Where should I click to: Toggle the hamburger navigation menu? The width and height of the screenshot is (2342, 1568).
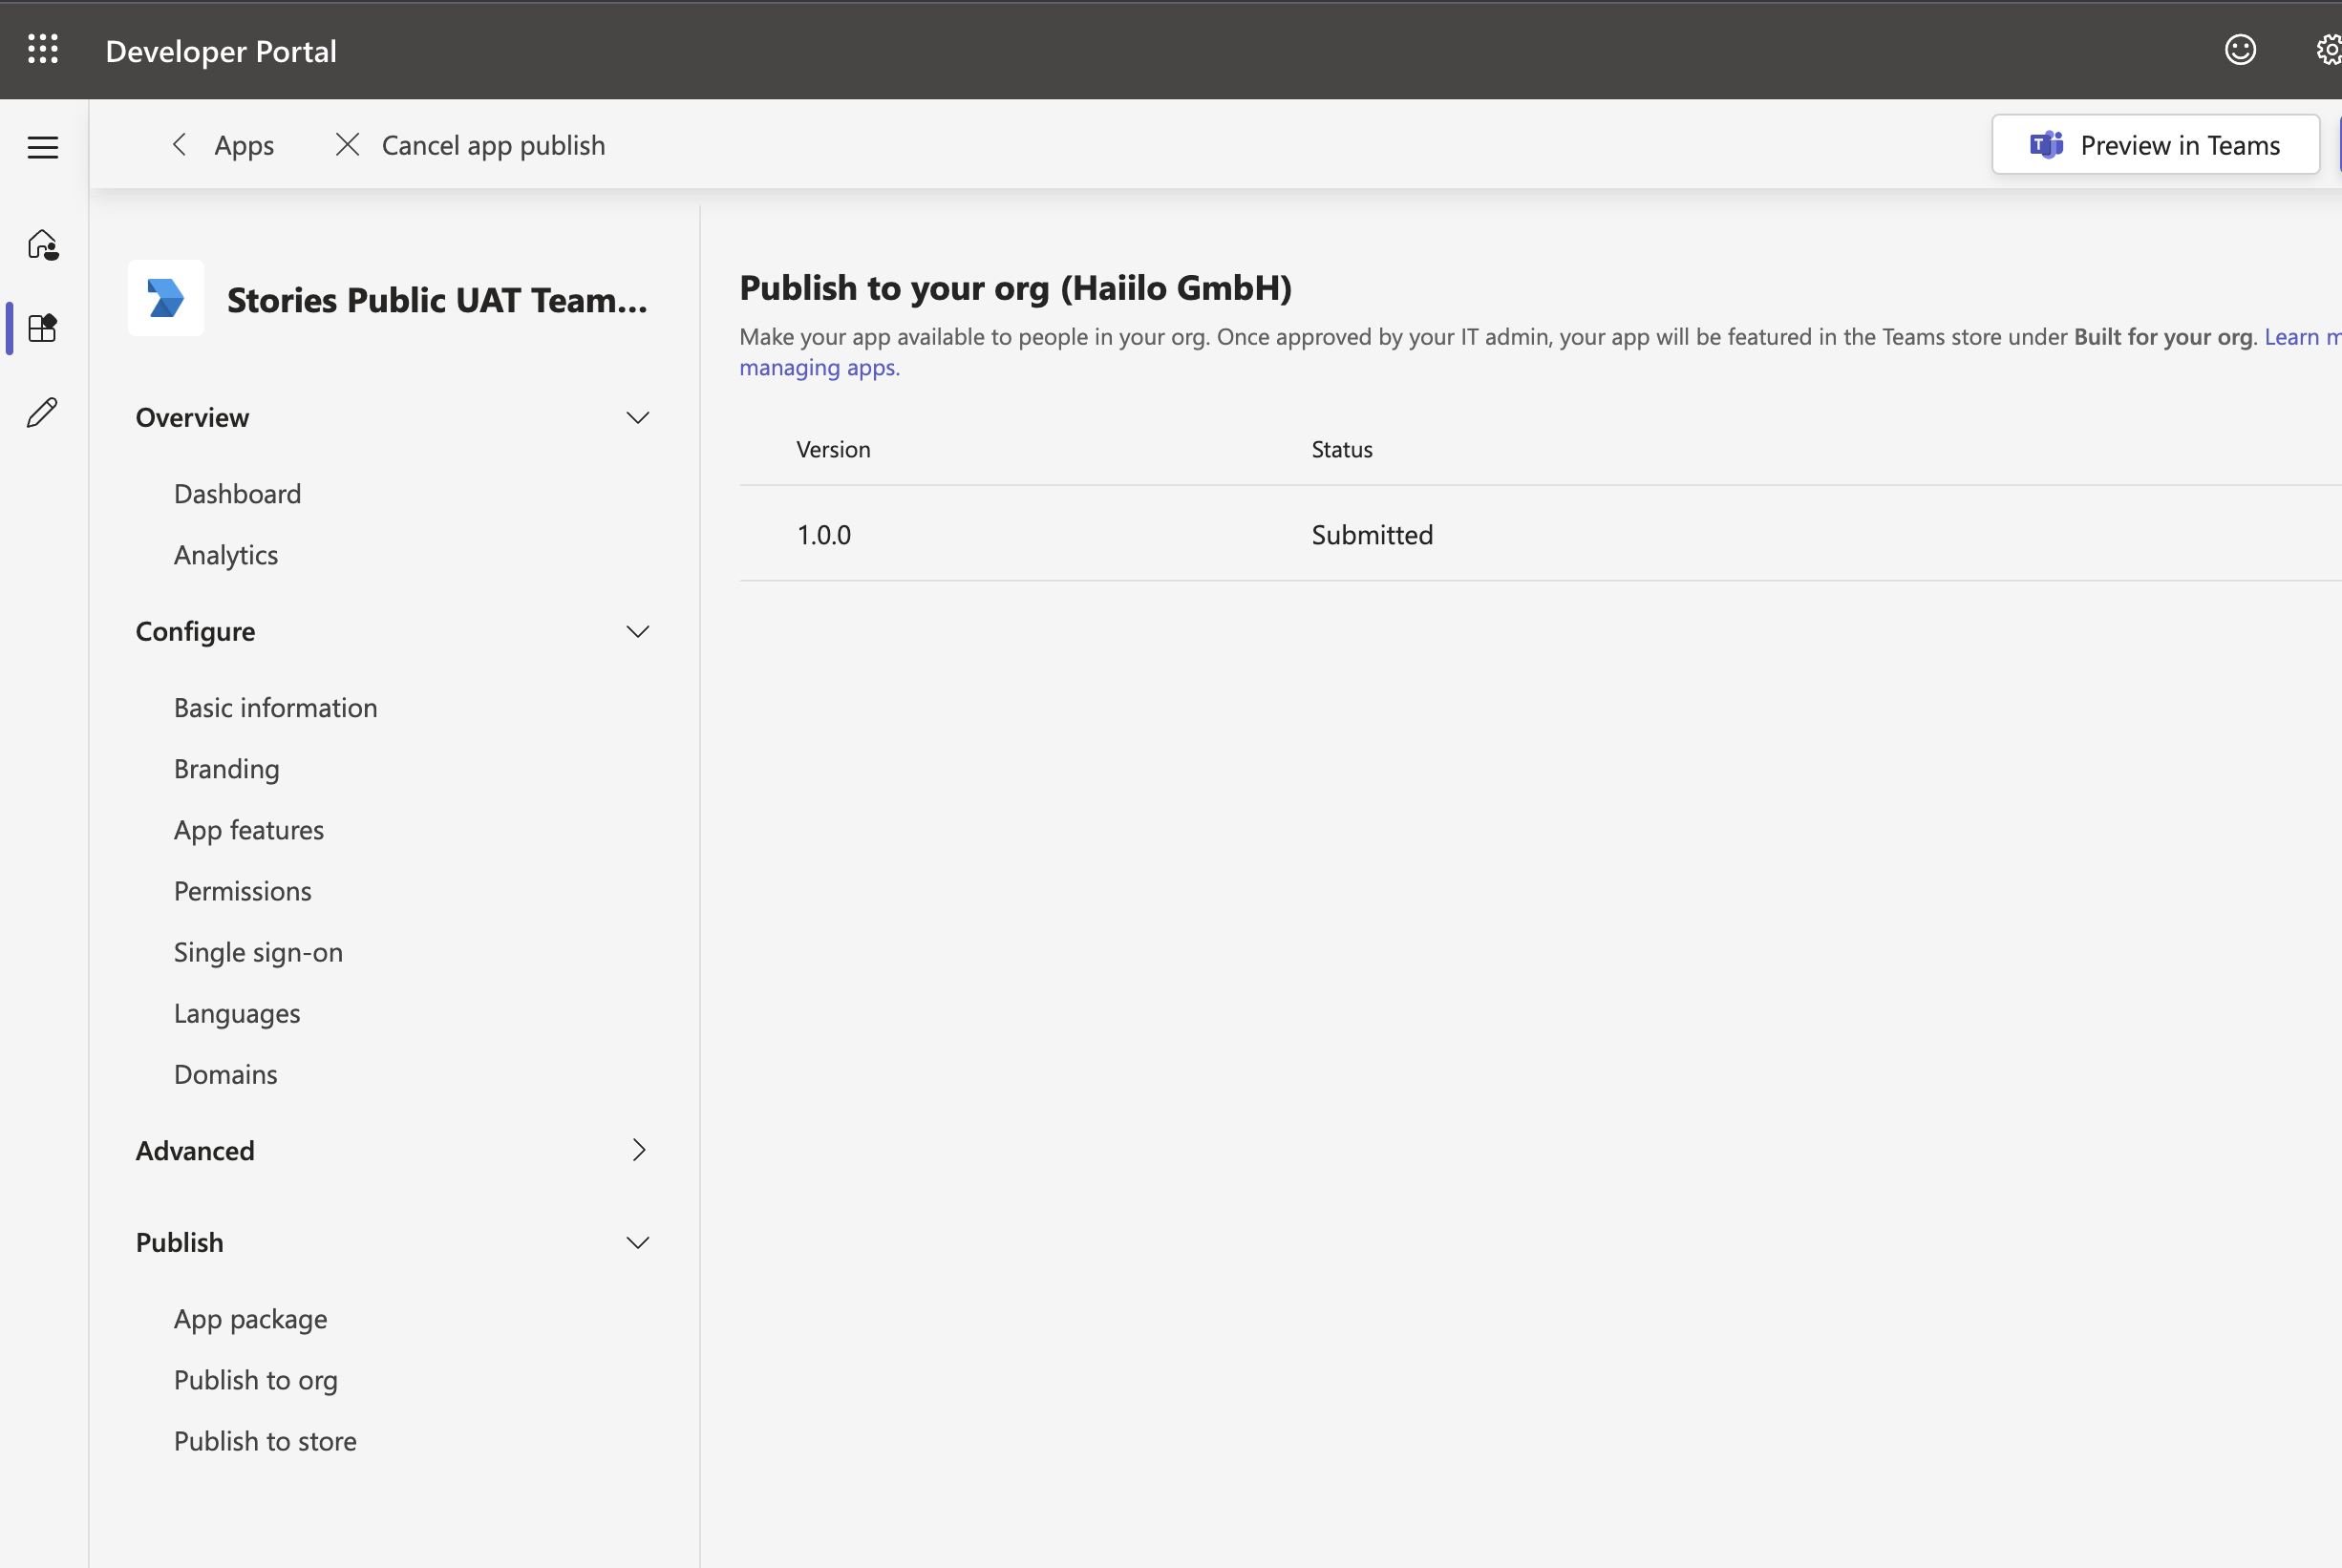(x=43, y=147)
